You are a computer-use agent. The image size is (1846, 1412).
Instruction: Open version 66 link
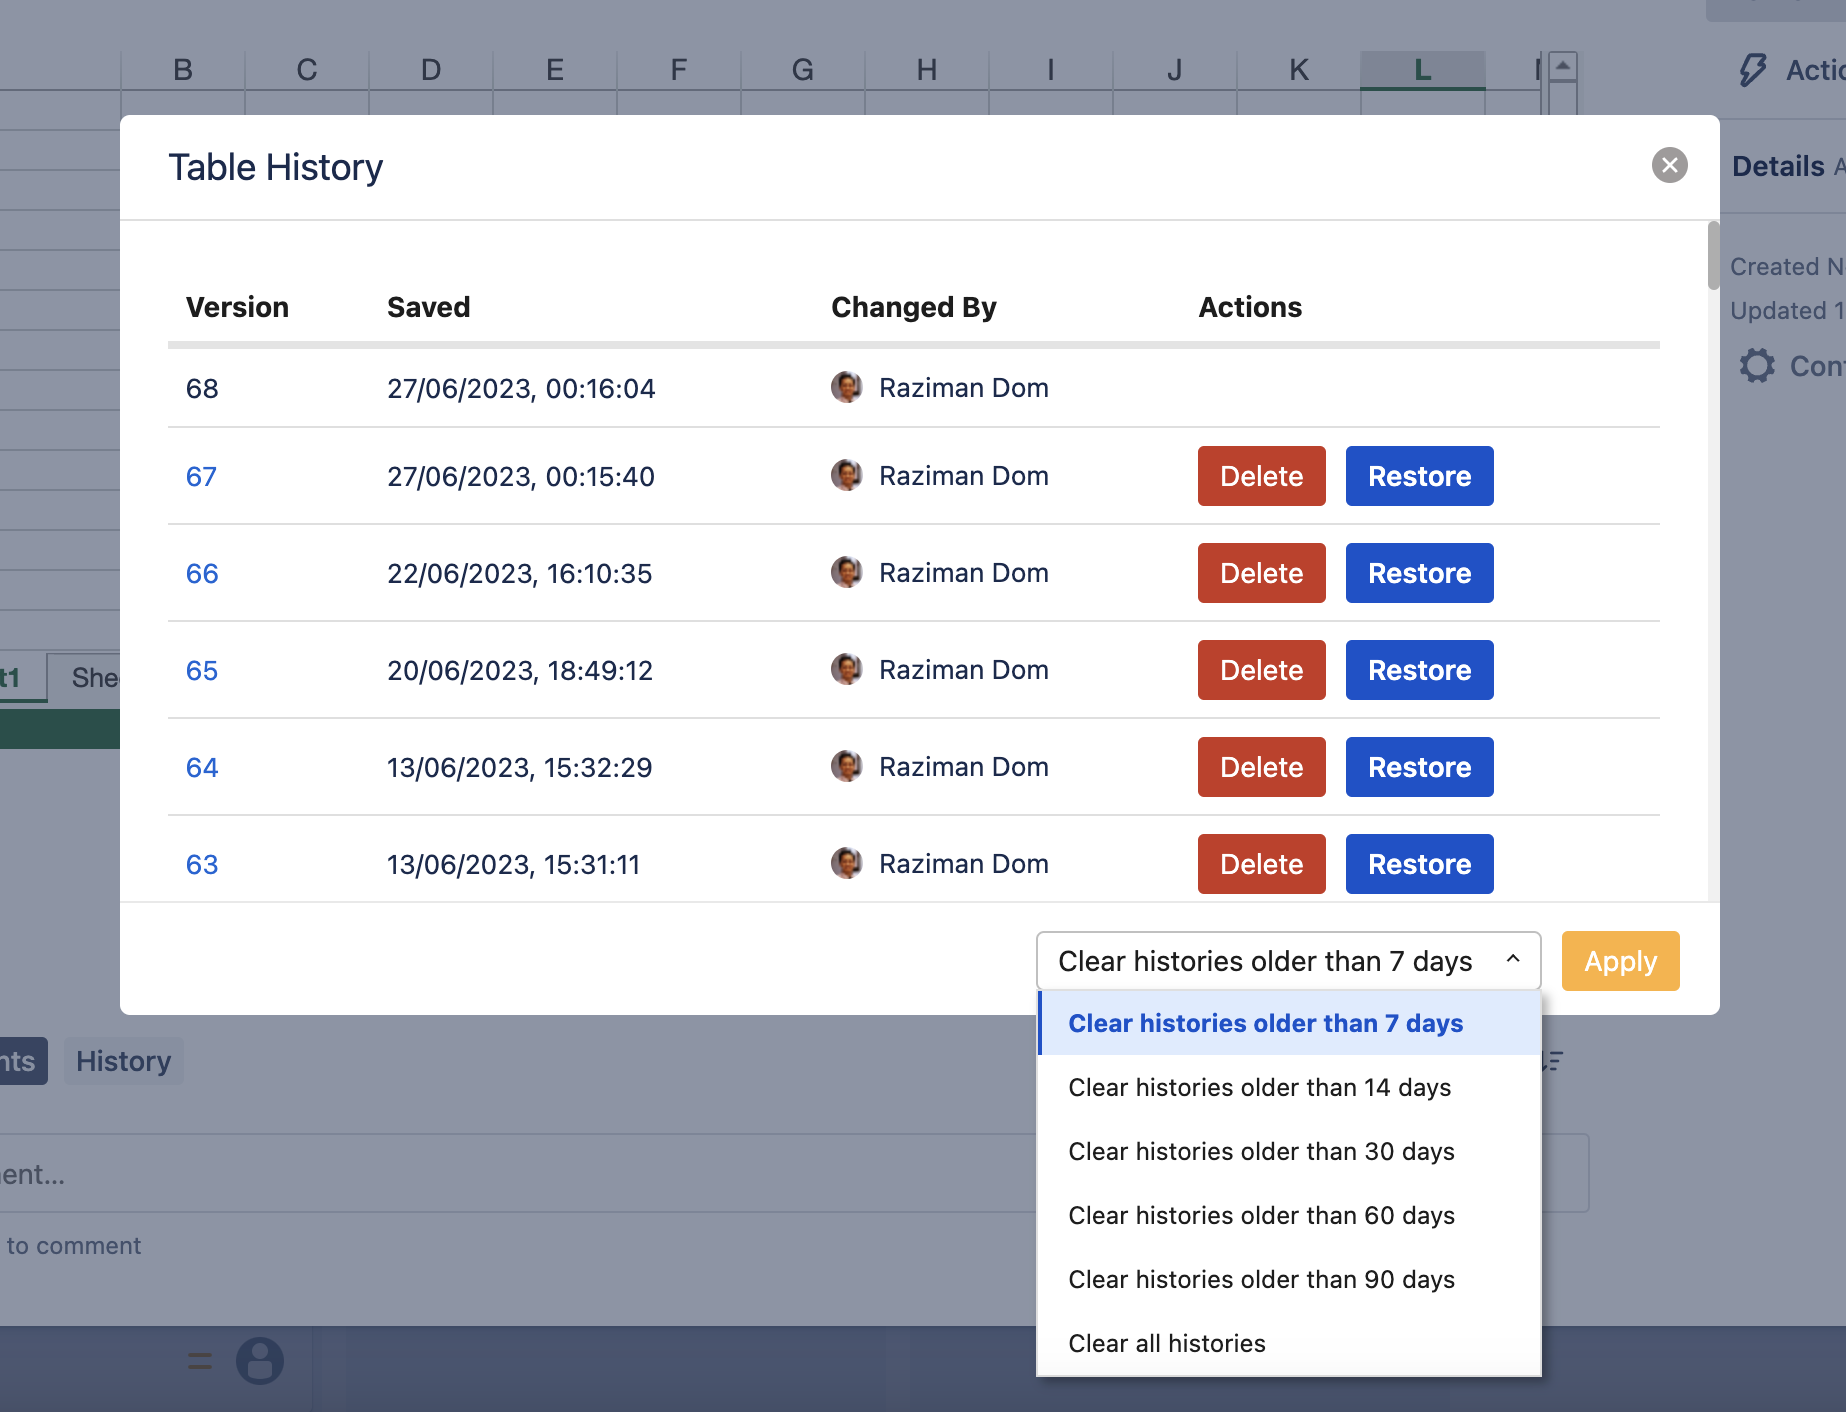[x=202, y=574]
